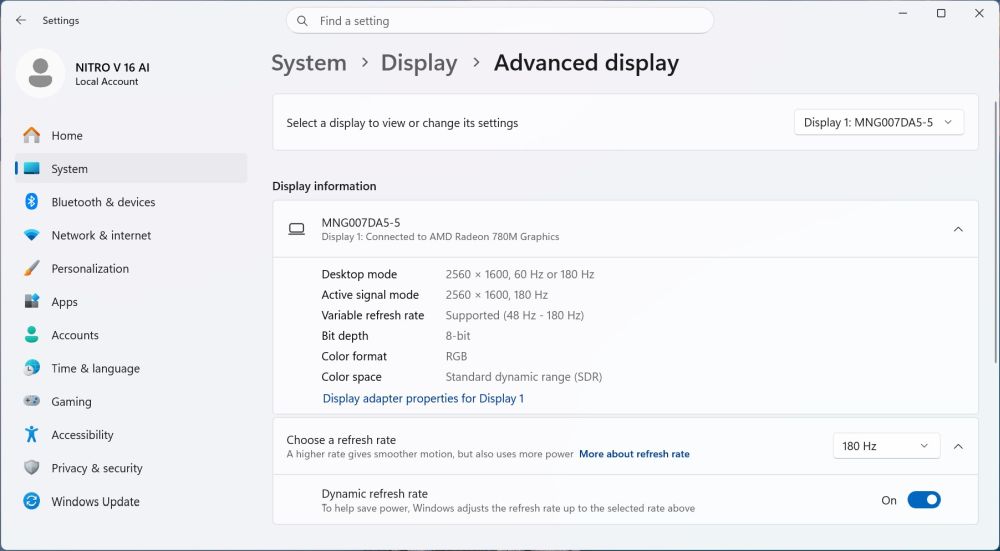Click the Accounts person icon
The width and height of the screenshot is (1000, 551).
pos(31,335)
